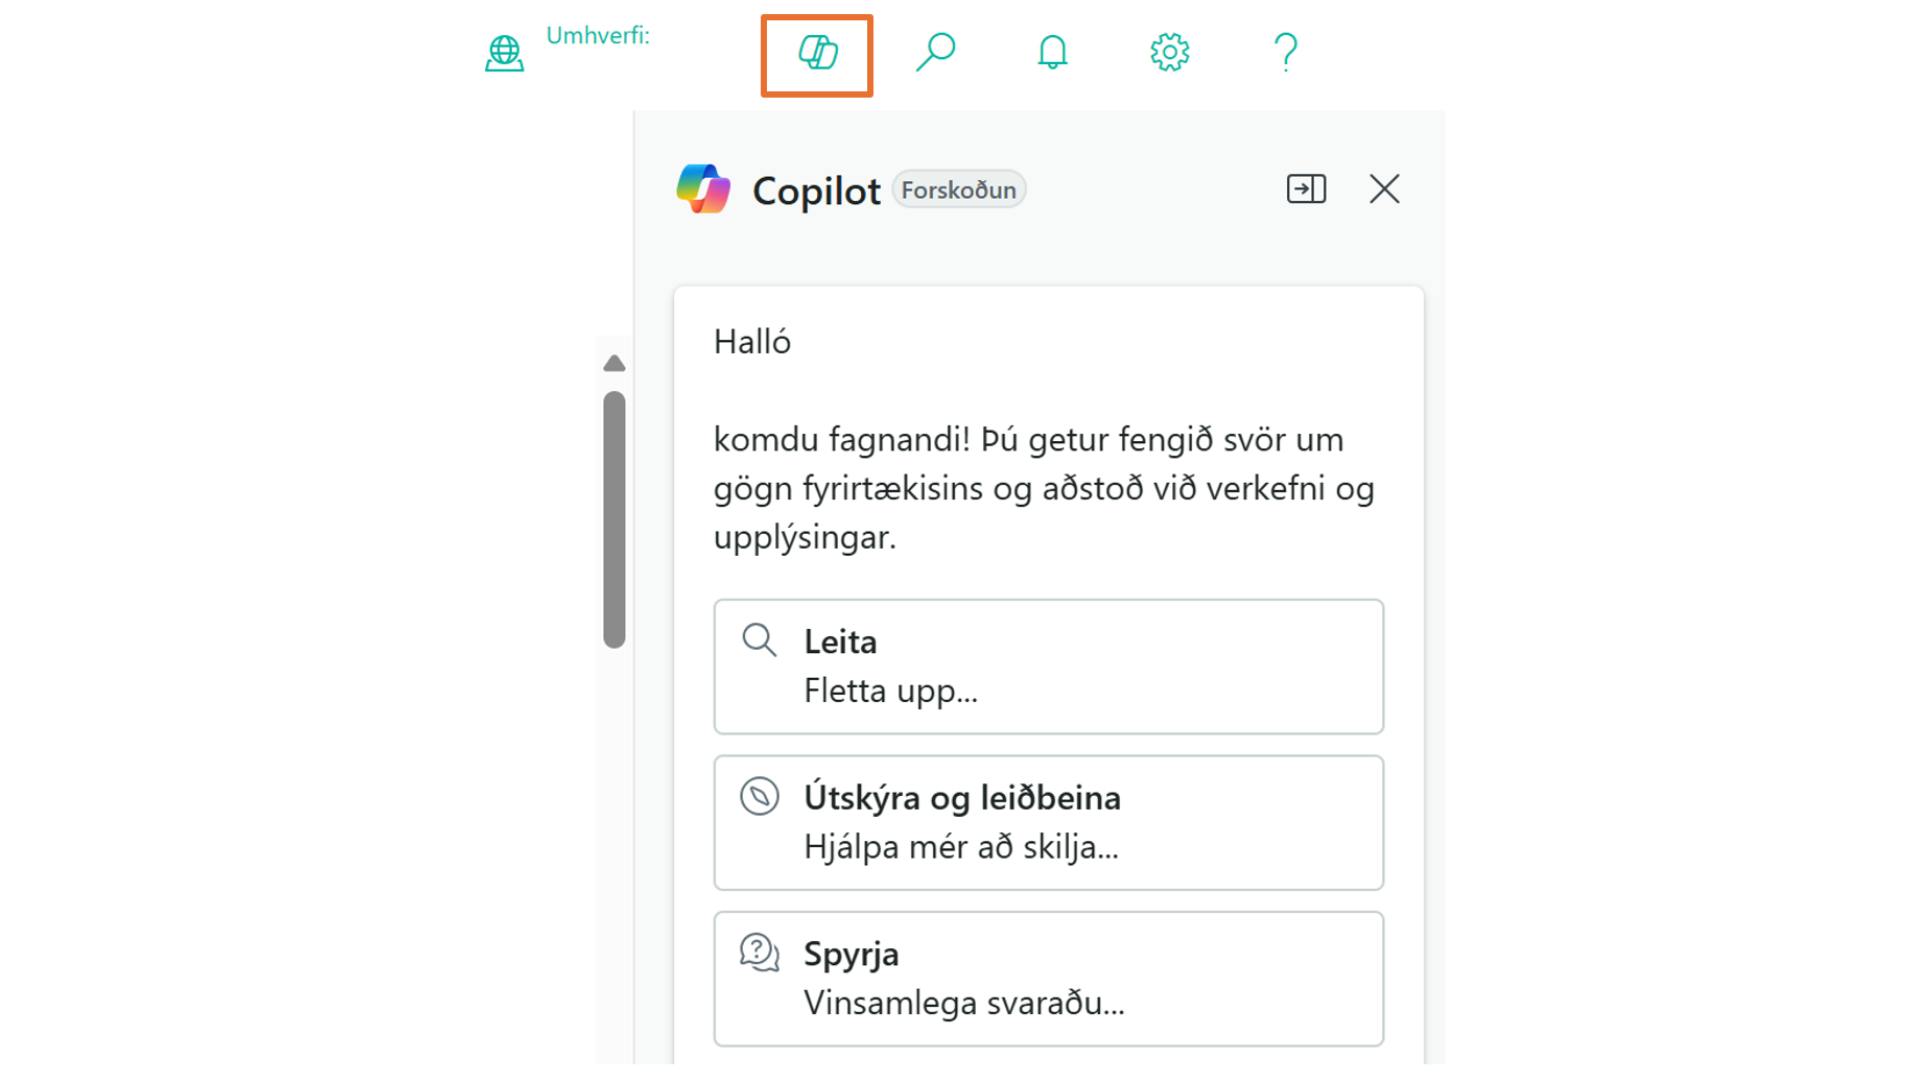Click the colorful Copilot logo
This screenshot has height=1080, width=1920.
coord(703,189)
